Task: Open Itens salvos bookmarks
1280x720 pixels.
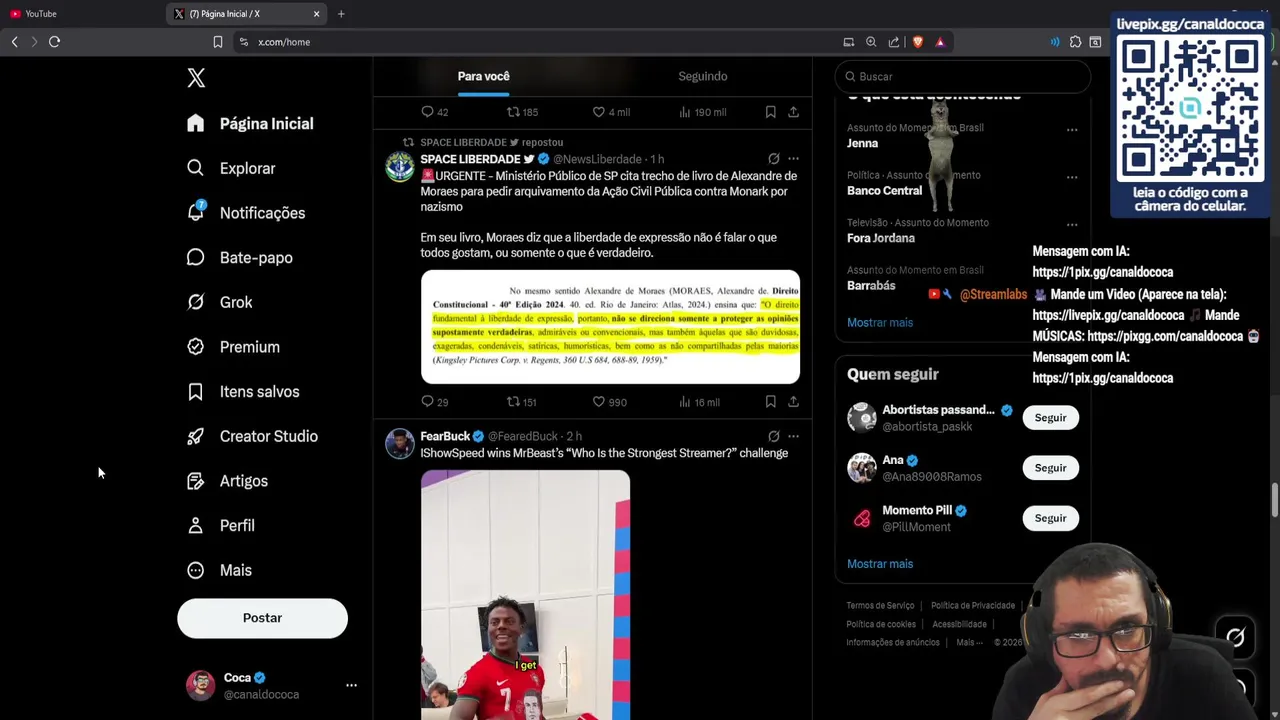Action: click(x=243, y=391)
